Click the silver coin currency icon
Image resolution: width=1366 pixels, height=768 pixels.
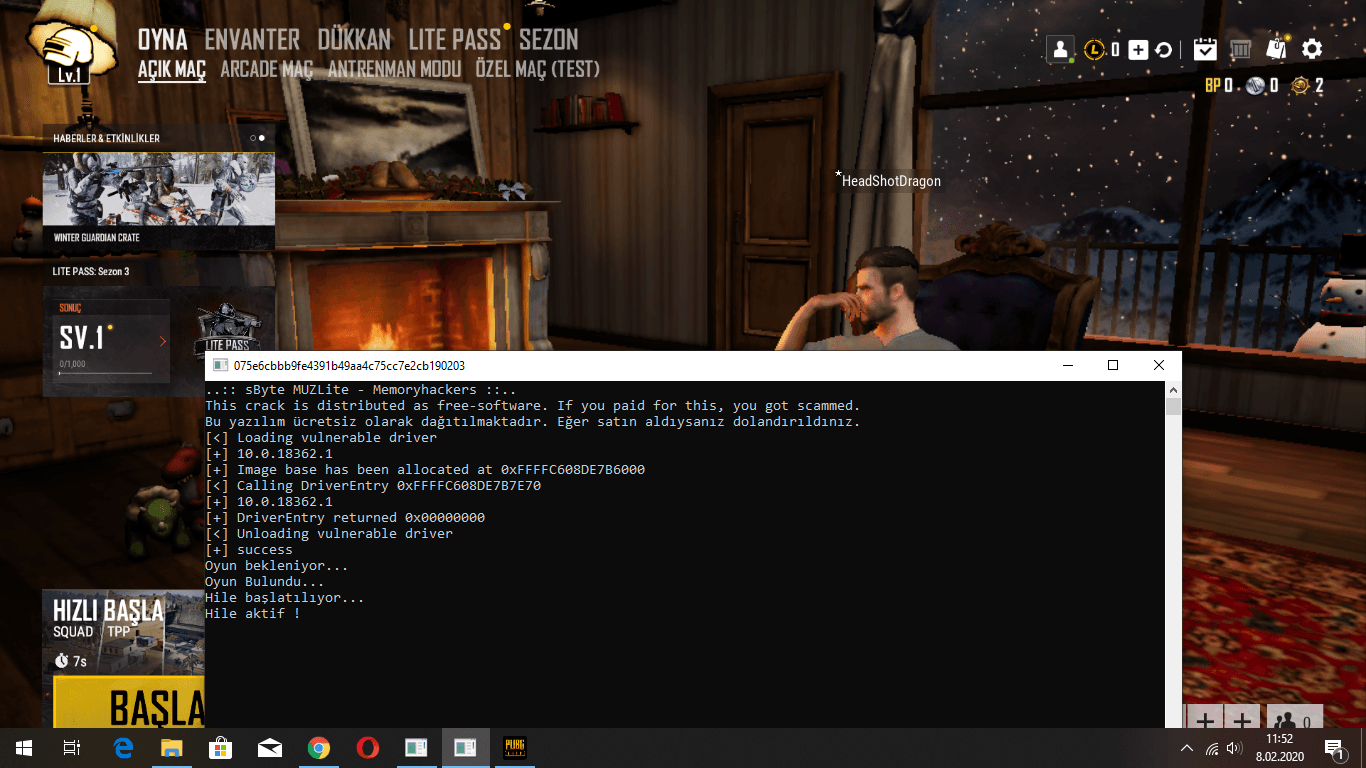point(1255,86)
